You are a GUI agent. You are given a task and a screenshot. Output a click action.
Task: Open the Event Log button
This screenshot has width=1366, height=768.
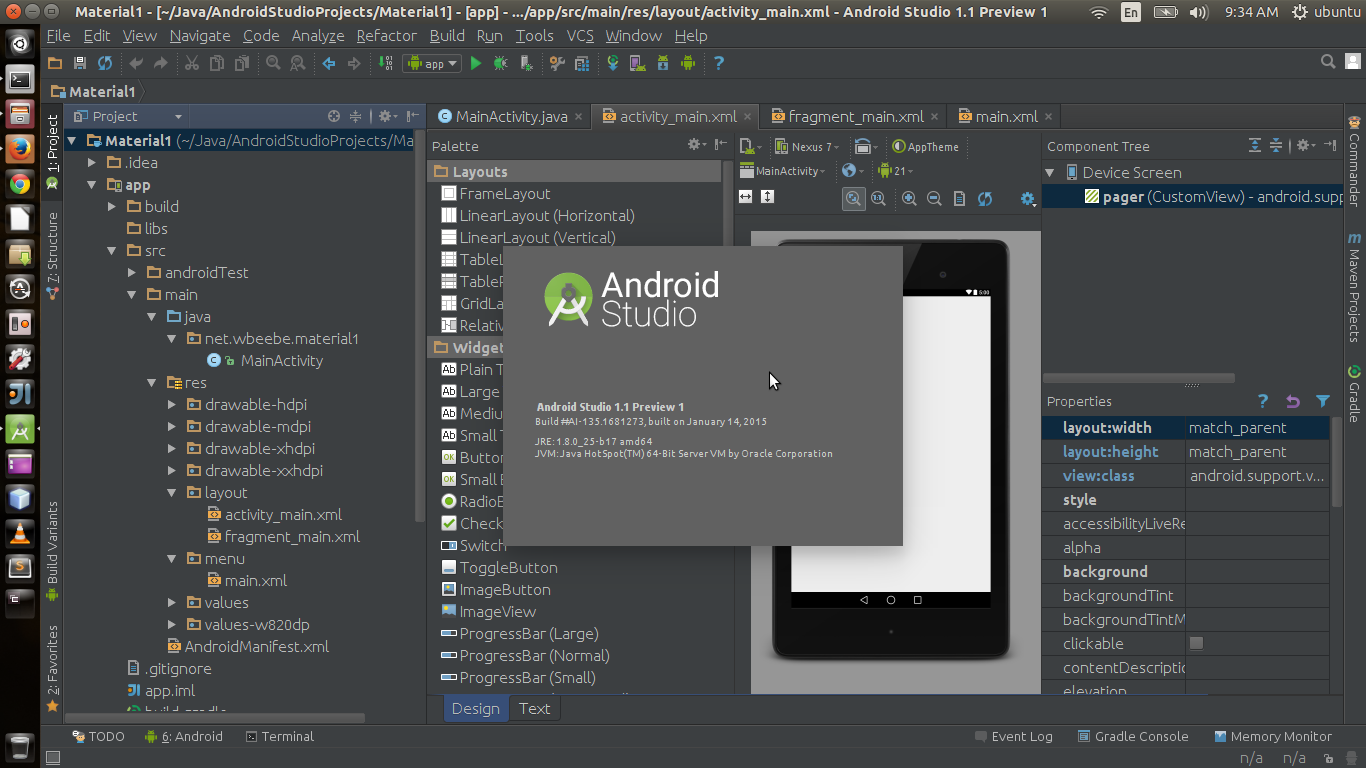click(1013, 736)
